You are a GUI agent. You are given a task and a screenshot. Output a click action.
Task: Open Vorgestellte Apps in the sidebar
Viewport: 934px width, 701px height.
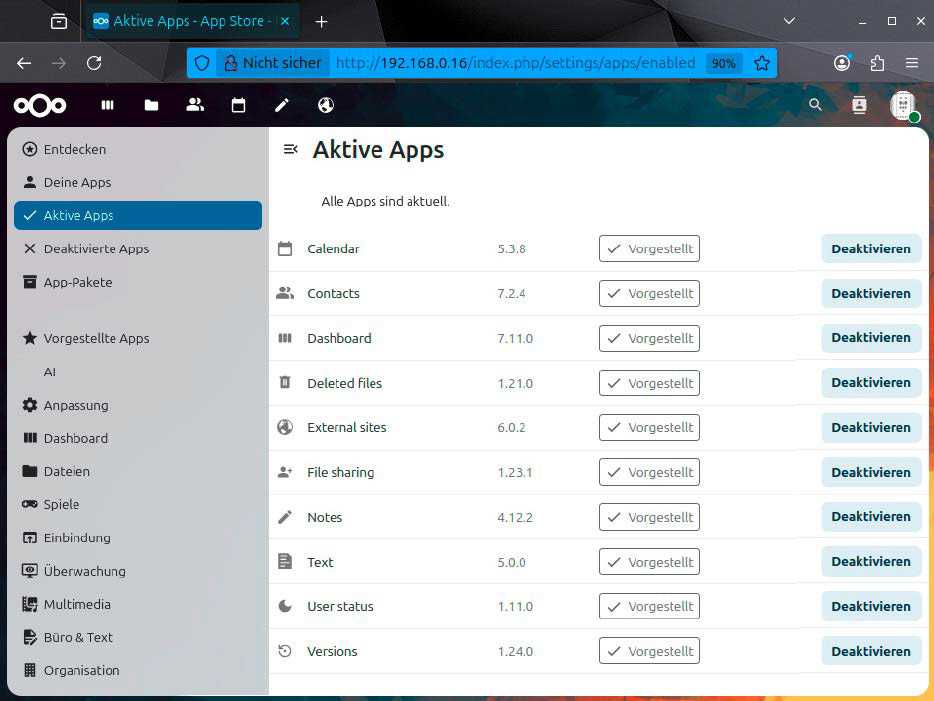pos(138,338)
